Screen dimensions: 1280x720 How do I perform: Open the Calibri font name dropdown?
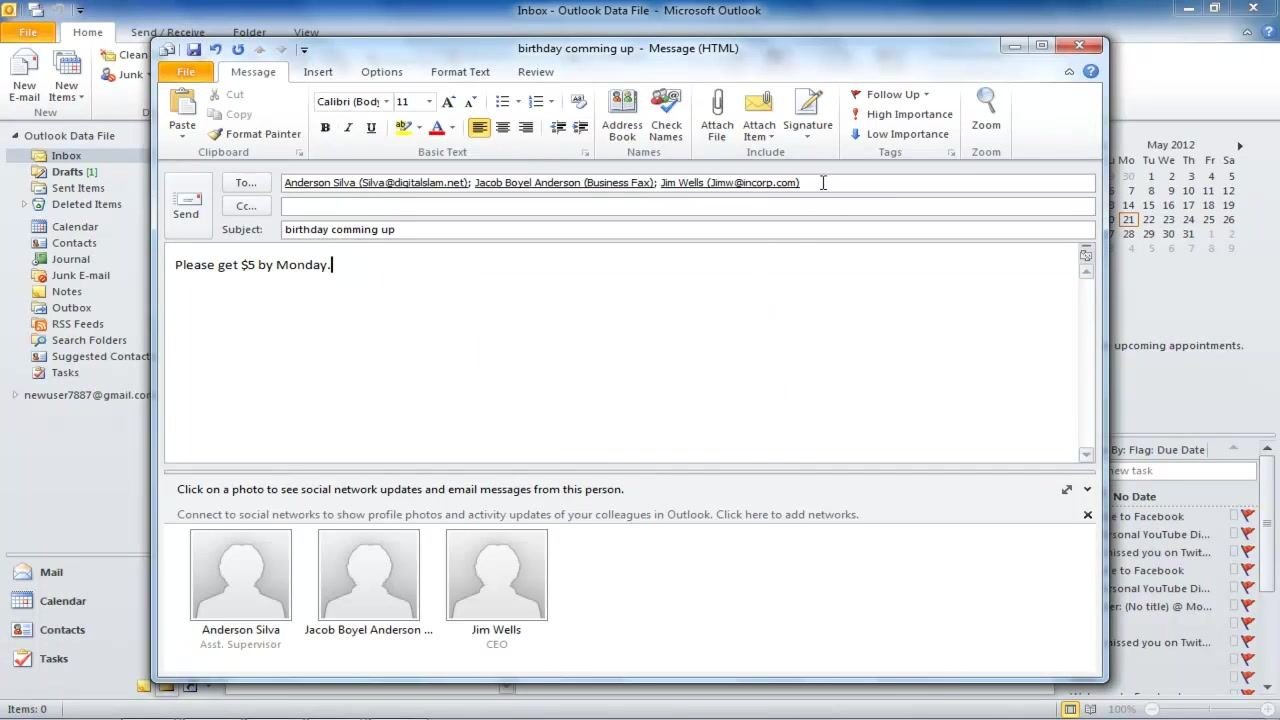pyautogui.click(x=386, y=102)
